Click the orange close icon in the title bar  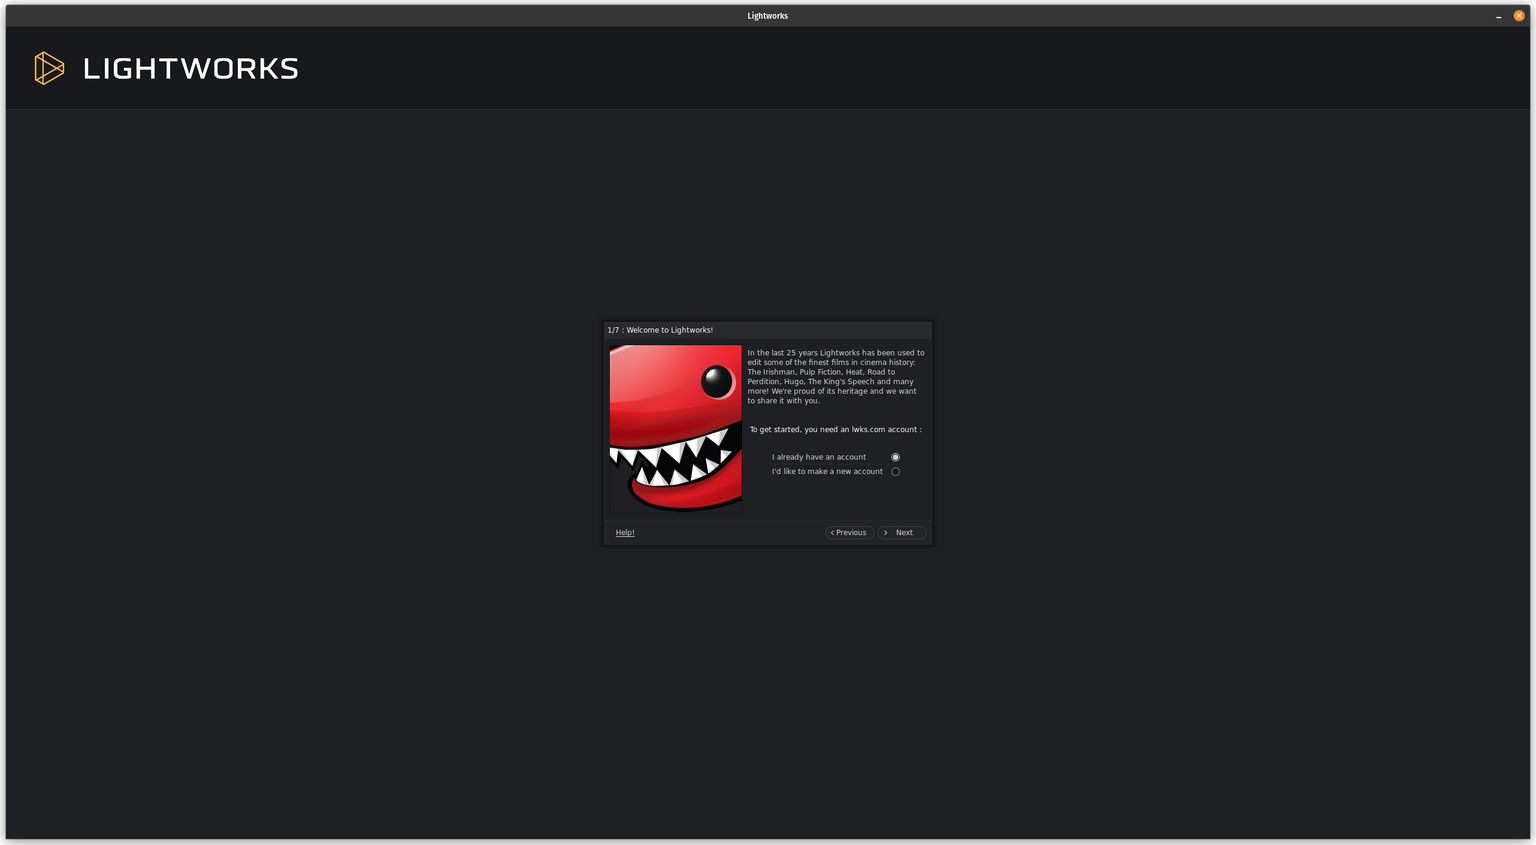coord(1518,15)
